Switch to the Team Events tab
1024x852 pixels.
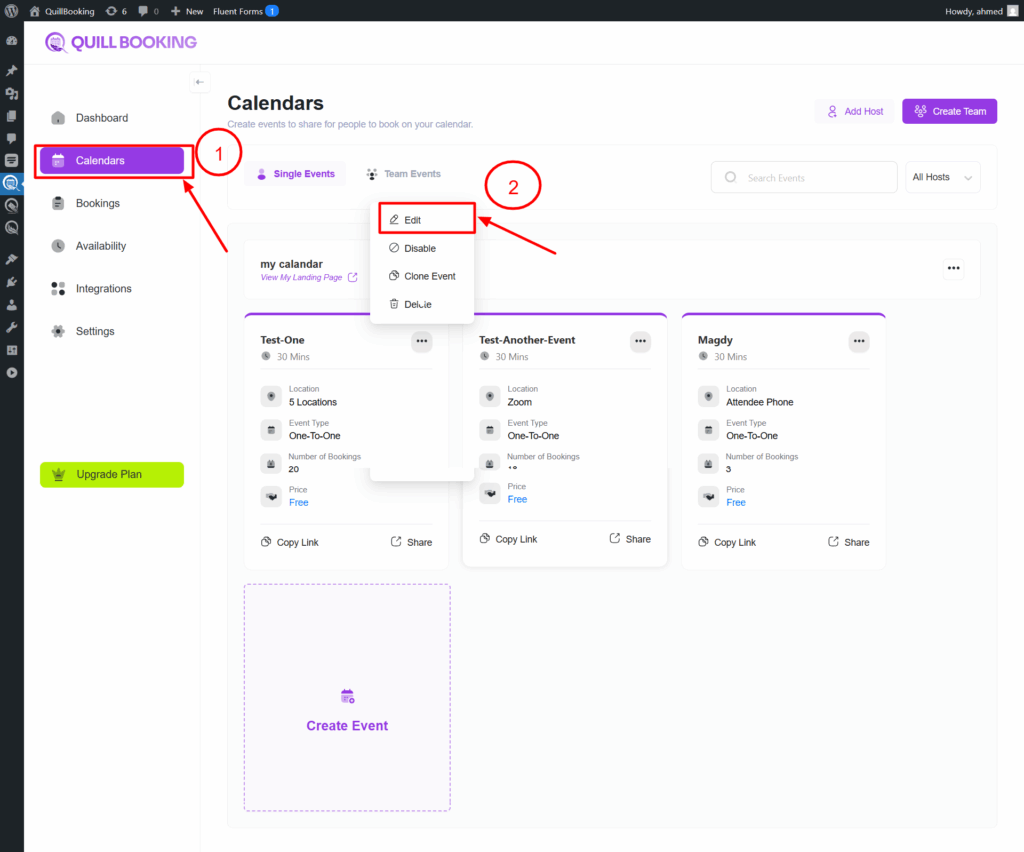click(403, 174)
